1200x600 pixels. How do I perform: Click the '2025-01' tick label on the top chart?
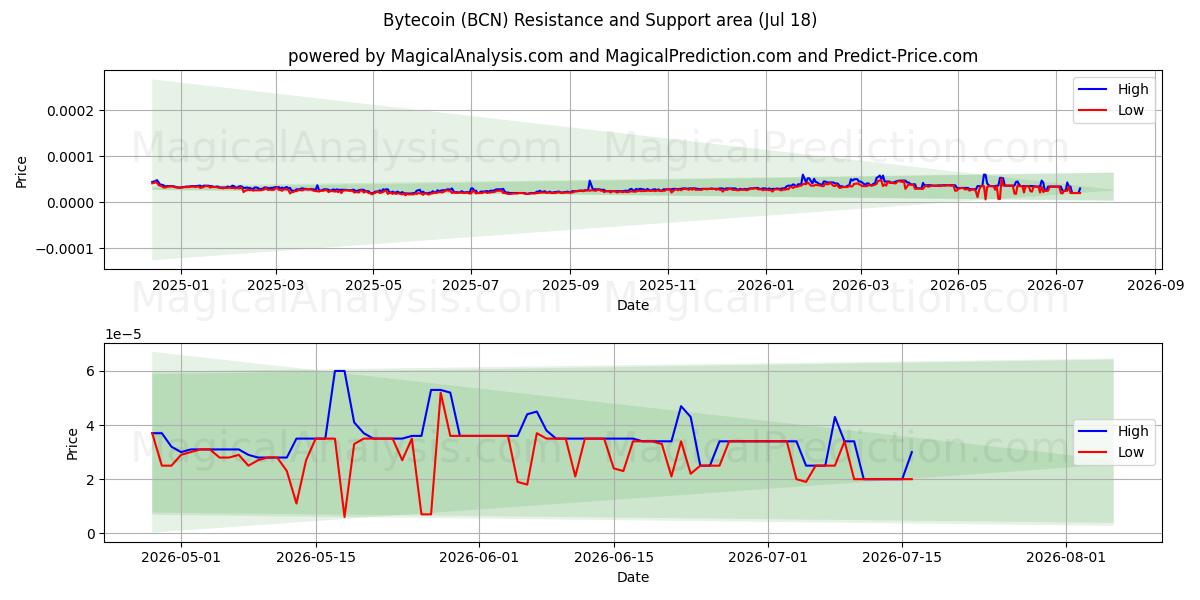pyautogui.click(x=181, y=286)
